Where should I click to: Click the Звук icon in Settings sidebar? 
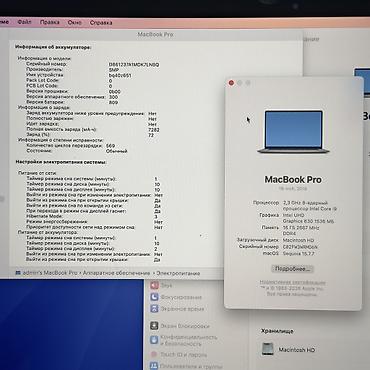click(x=154, y=285)
